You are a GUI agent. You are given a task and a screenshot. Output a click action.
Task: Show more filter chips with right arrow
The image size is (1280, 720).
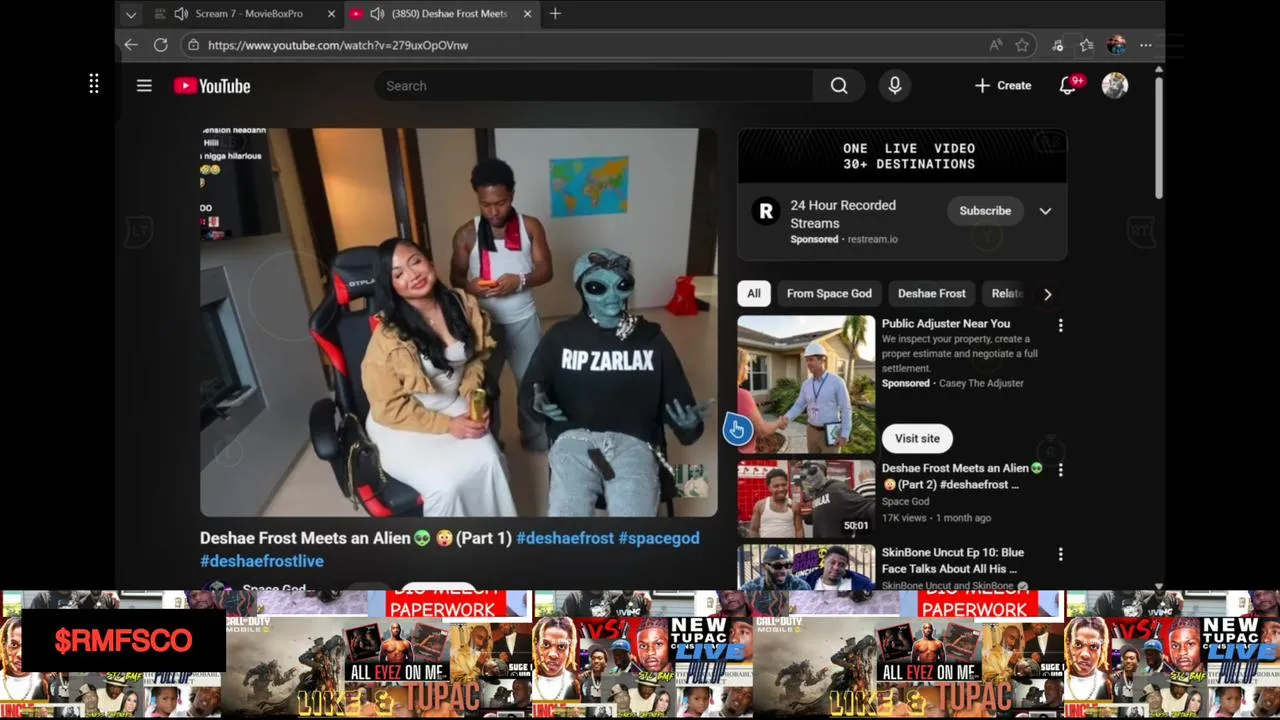coord(1047,294)
